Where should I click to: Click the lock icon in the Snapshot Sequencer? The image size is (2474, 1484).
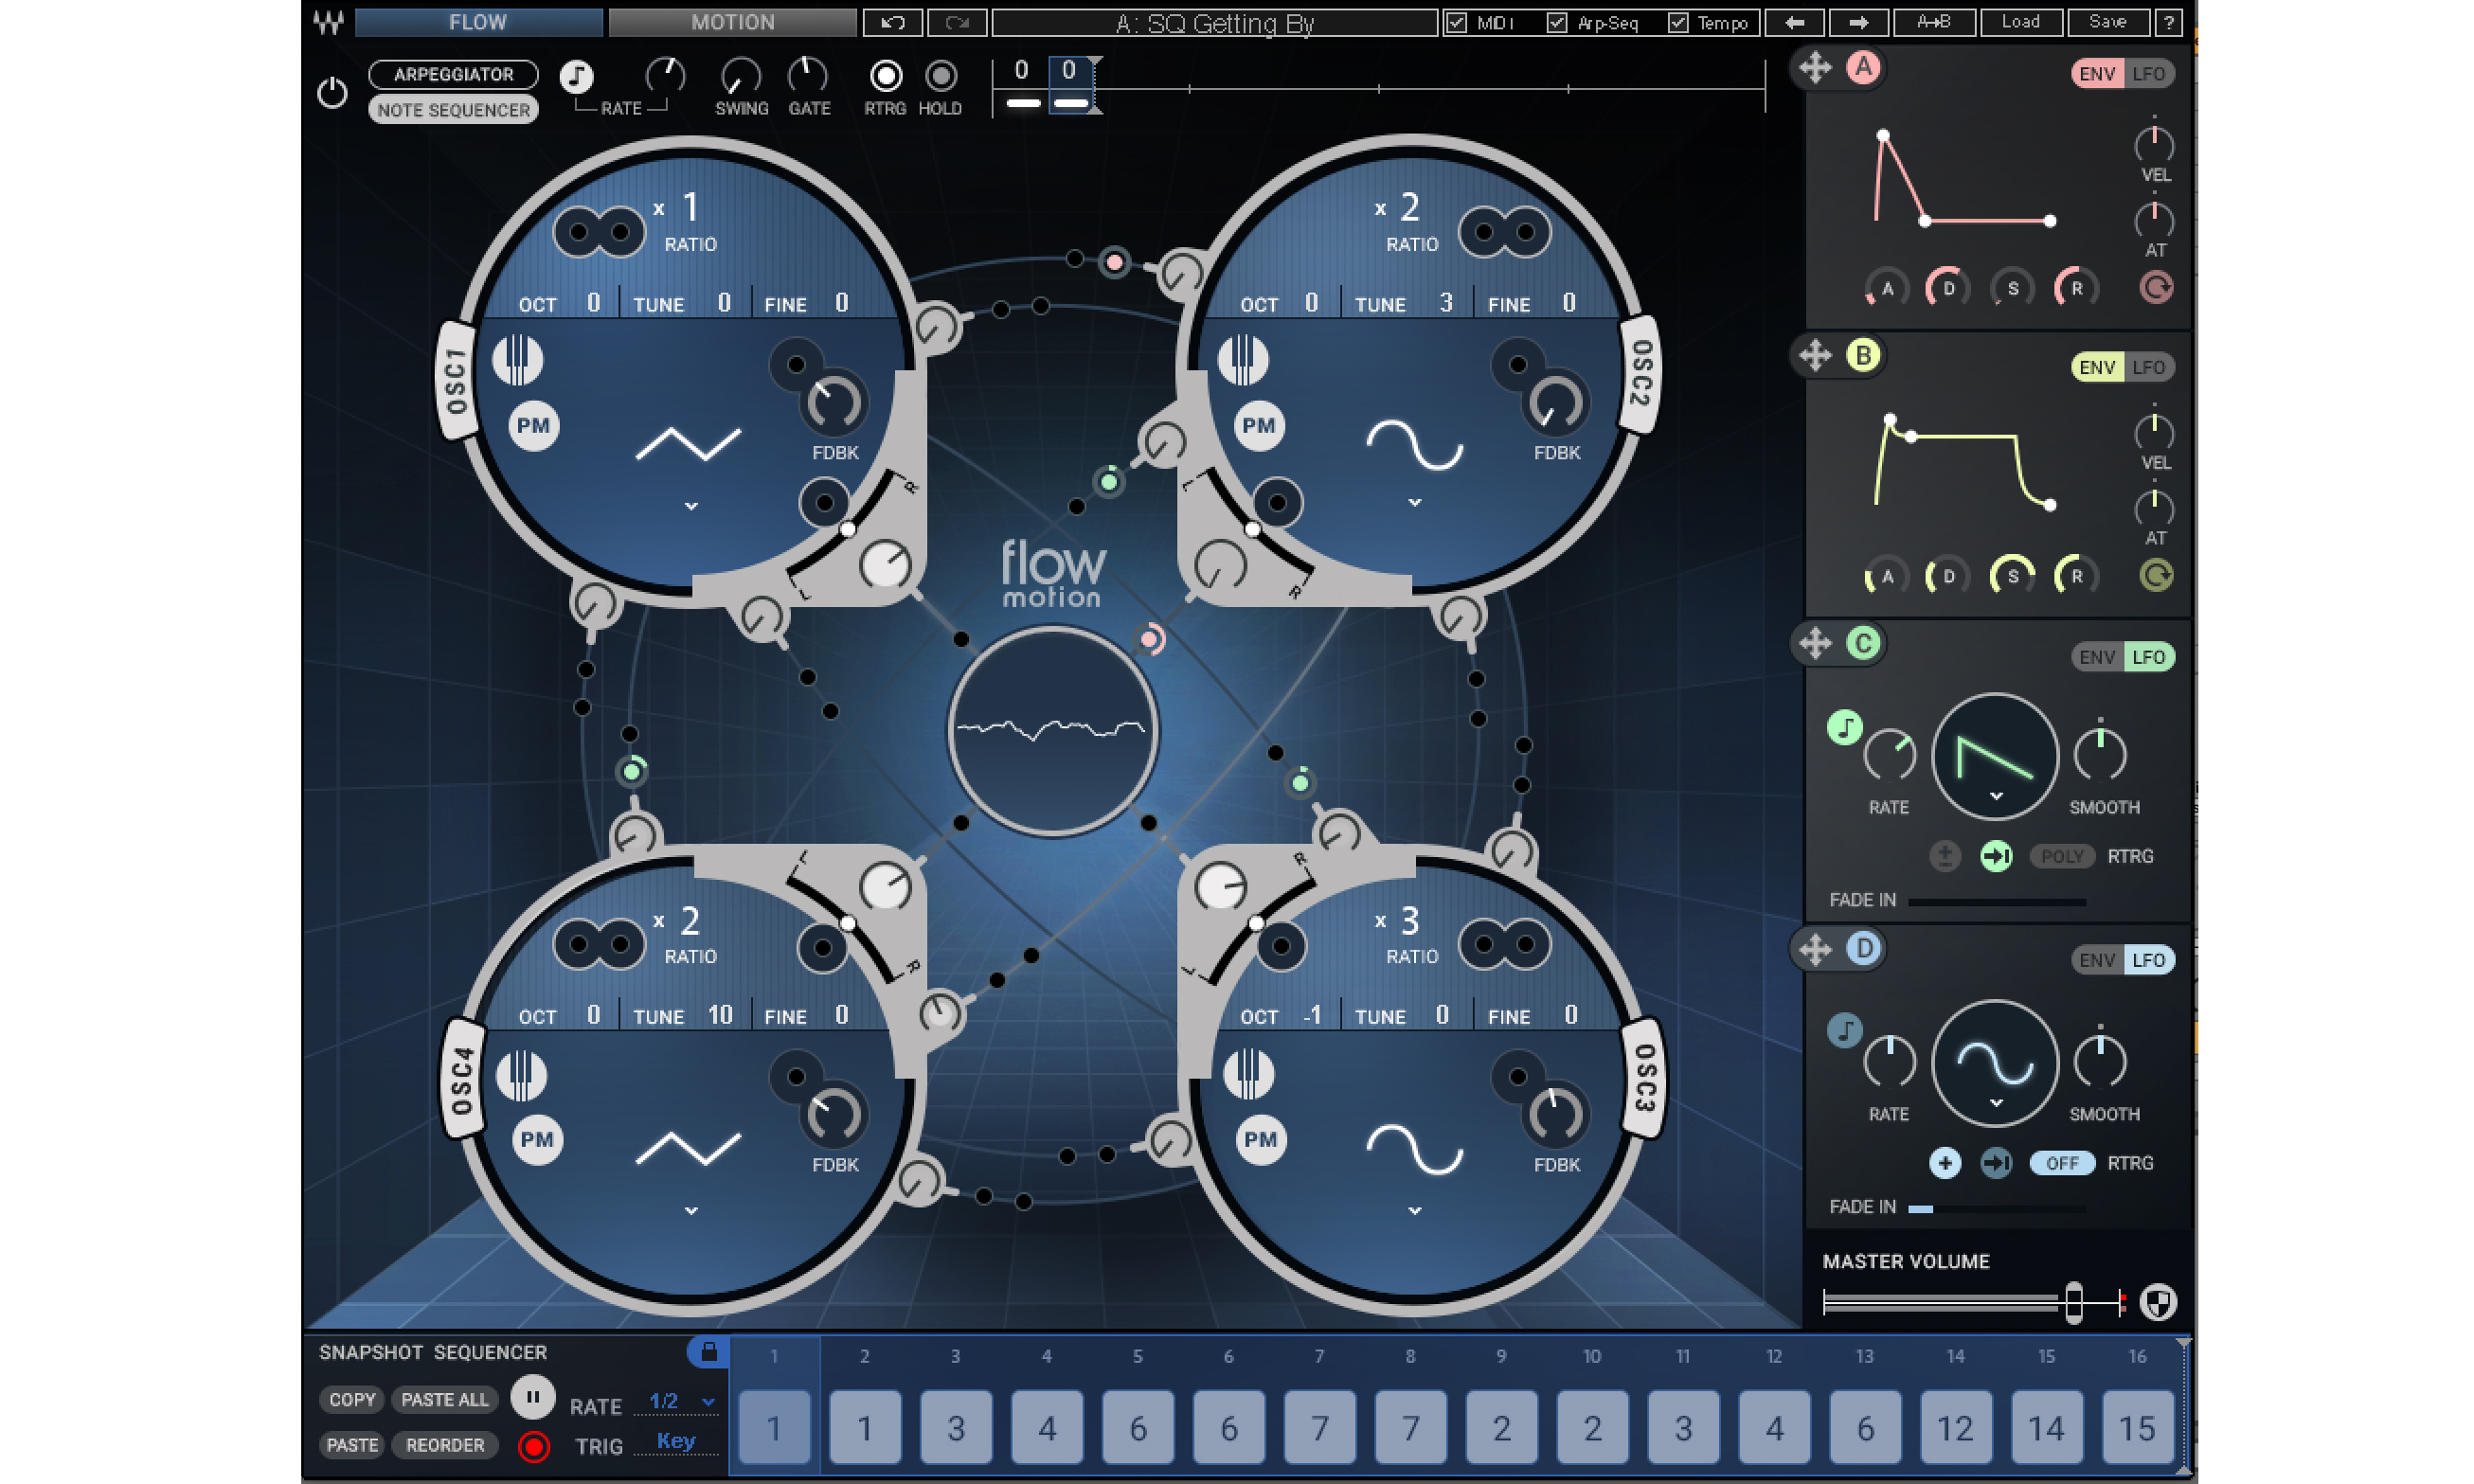[711, 1351]
